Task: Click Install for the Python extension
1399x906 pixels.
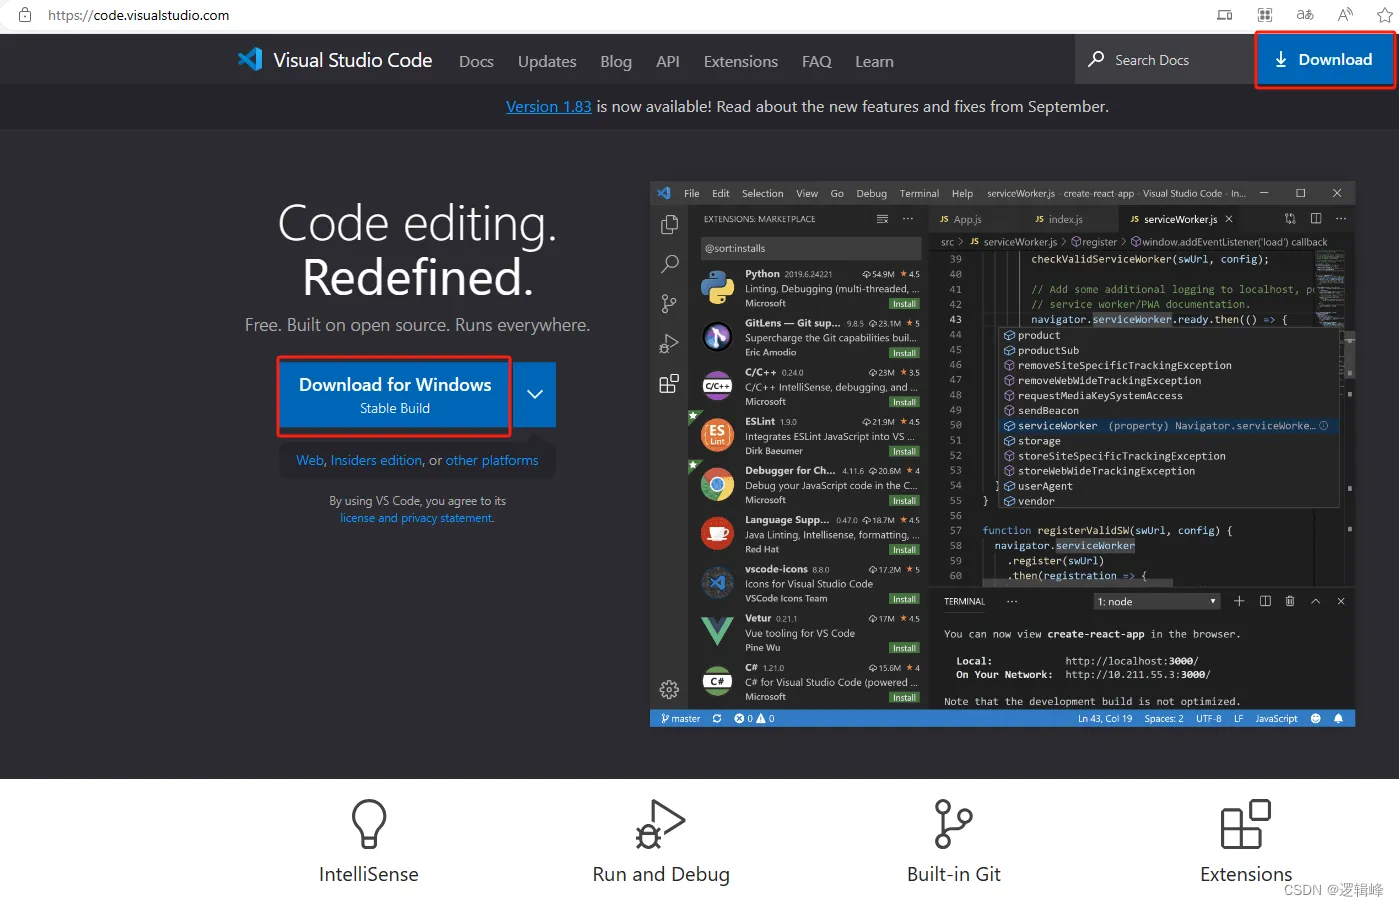Action: point(904,304)
